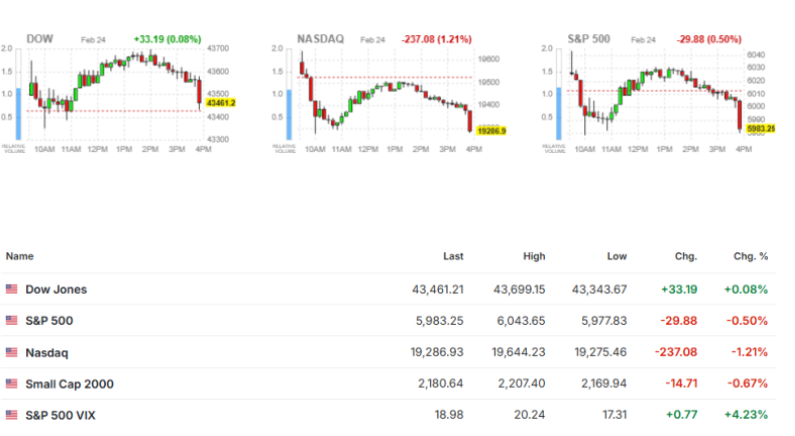
Task: Click Dow Jones low value 43,343.67
Action: [x=599, y=289]
